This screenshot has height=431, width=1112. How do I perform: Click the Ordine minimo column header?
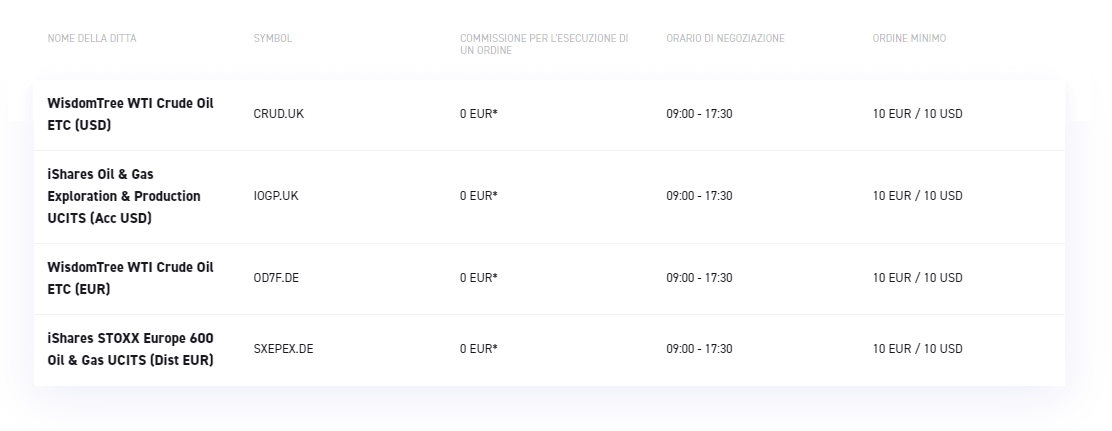[x=909, y=38]
